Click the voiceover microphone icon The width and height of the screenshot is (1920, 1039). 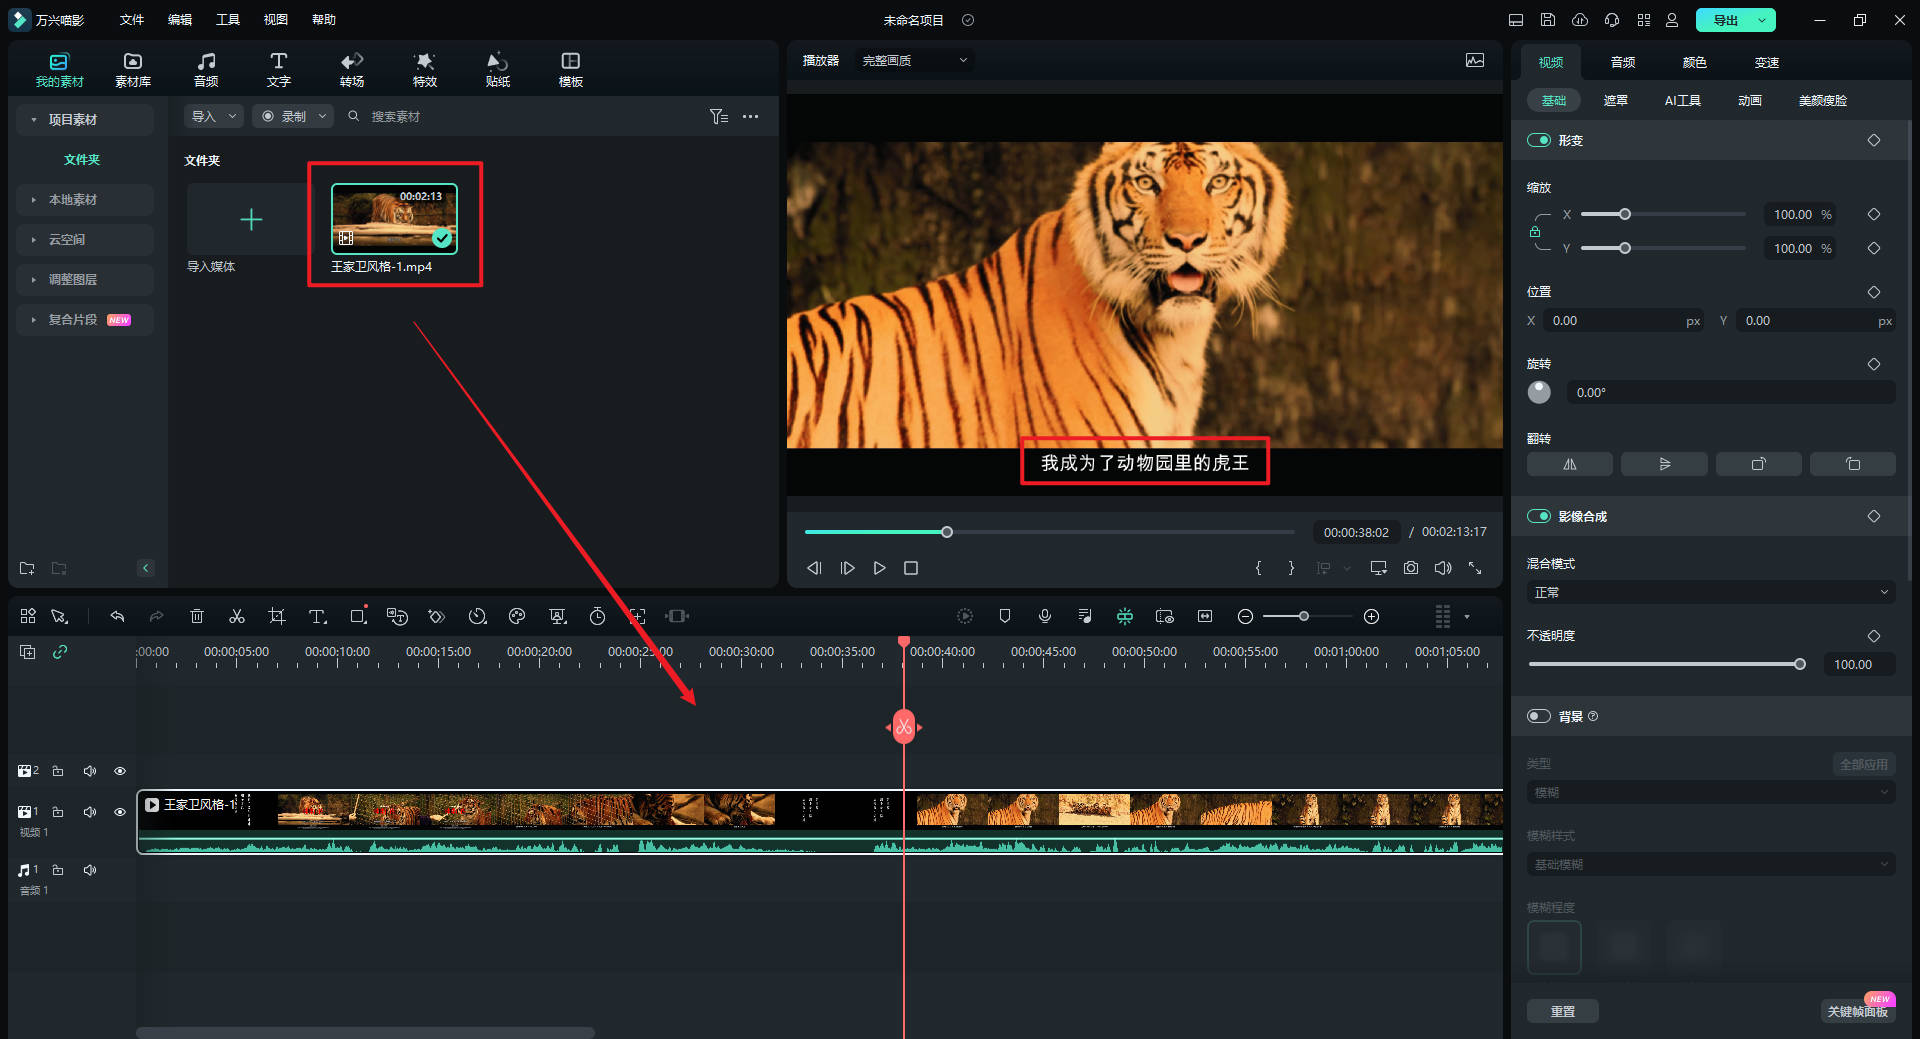(x=1045, y=616)
